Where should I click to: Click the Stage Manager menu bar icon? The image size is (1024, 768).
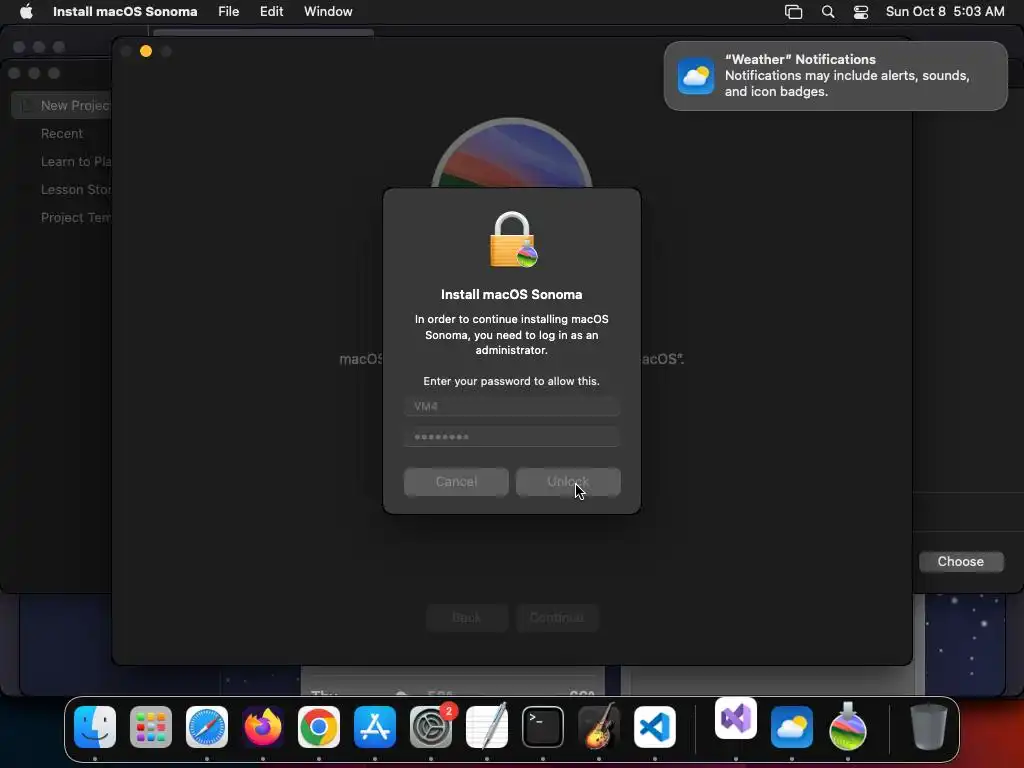(793, 12)
